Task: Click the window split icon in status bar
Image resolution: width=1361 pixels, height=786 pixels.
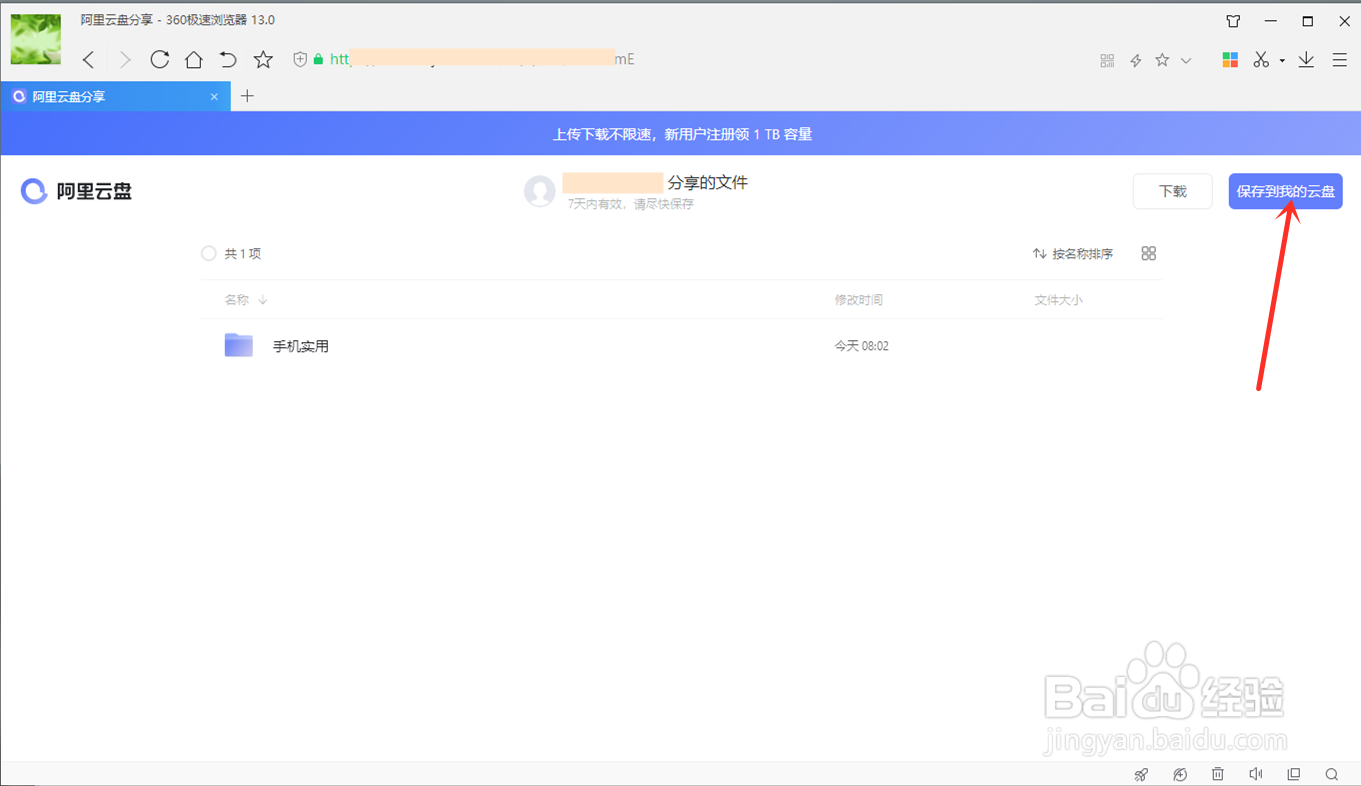Action: tap(1294, 774)
